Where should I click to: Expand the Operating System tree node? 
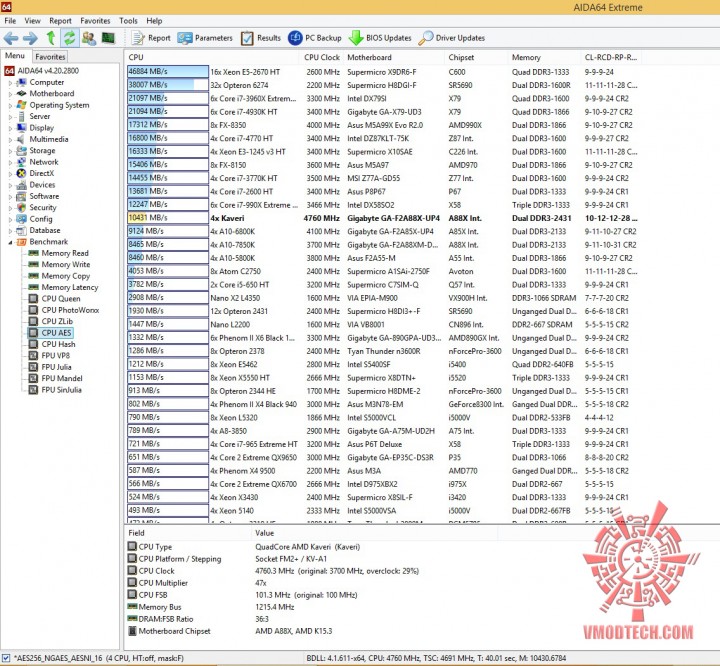coord(10,105)
